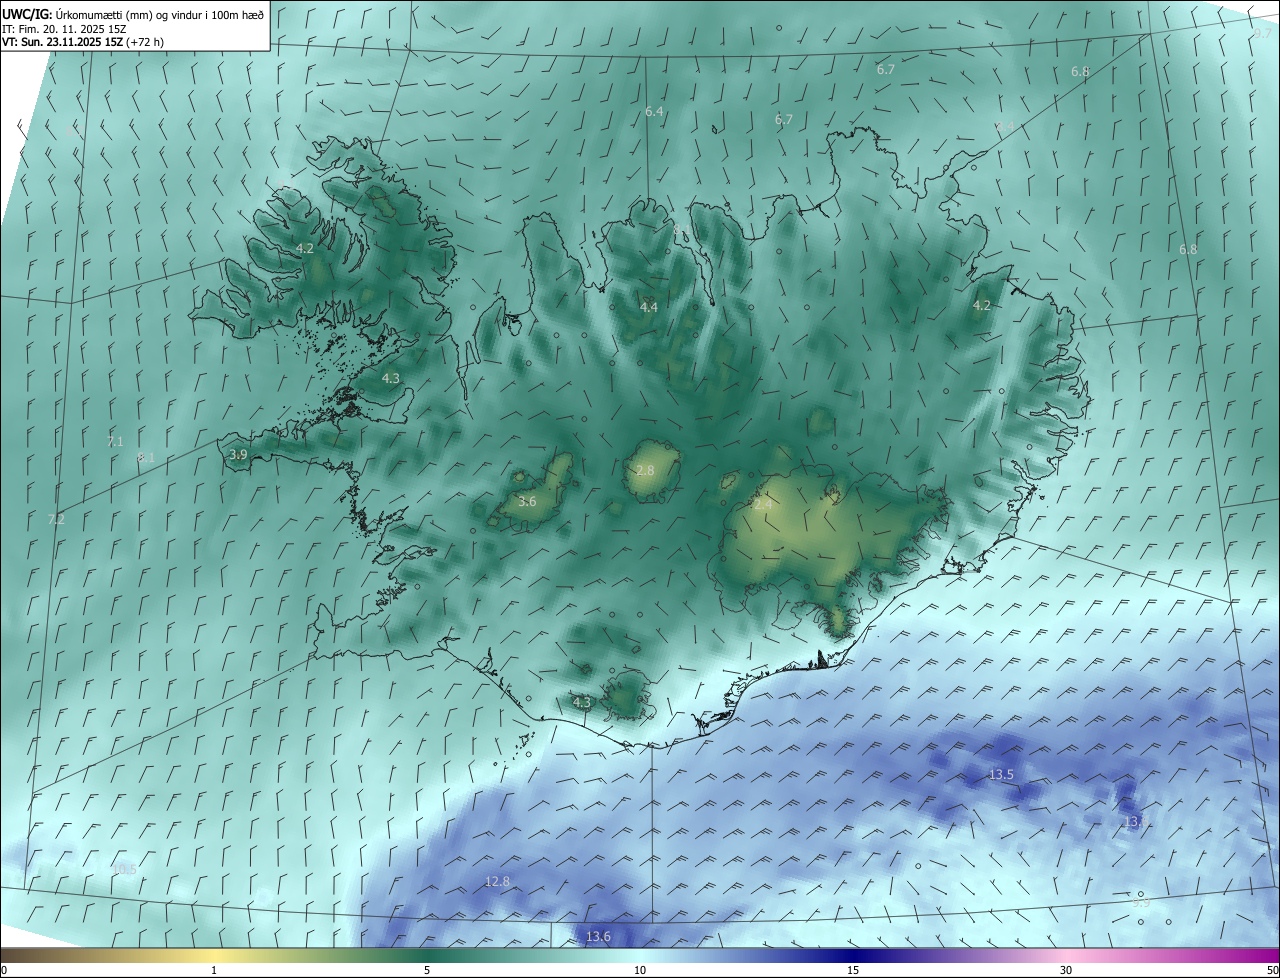Click the initial time line 'IT: Fim. 20. 11. 2025 15Z'

tap(64, 29)
